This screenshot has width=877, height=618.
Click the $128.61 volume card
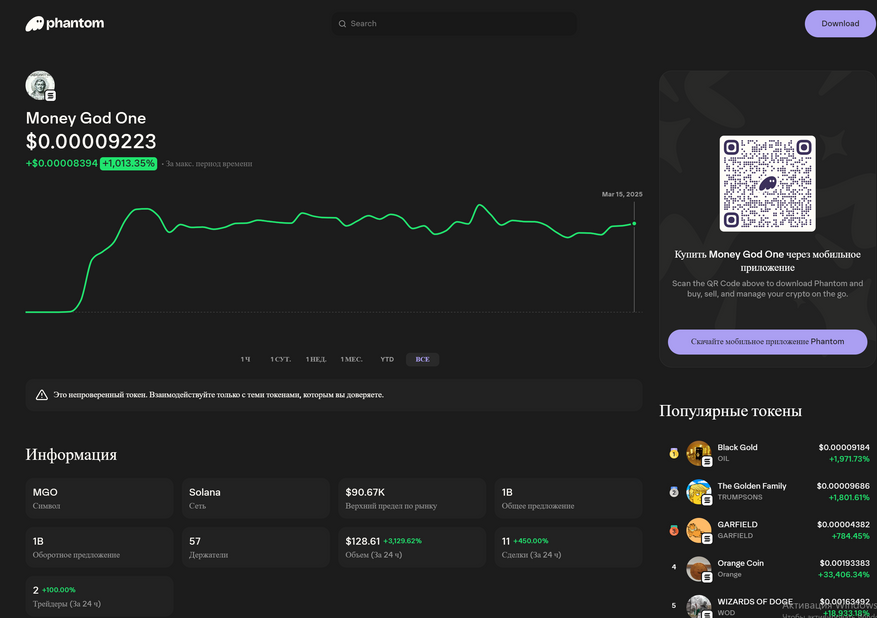[x=412, y=548]
